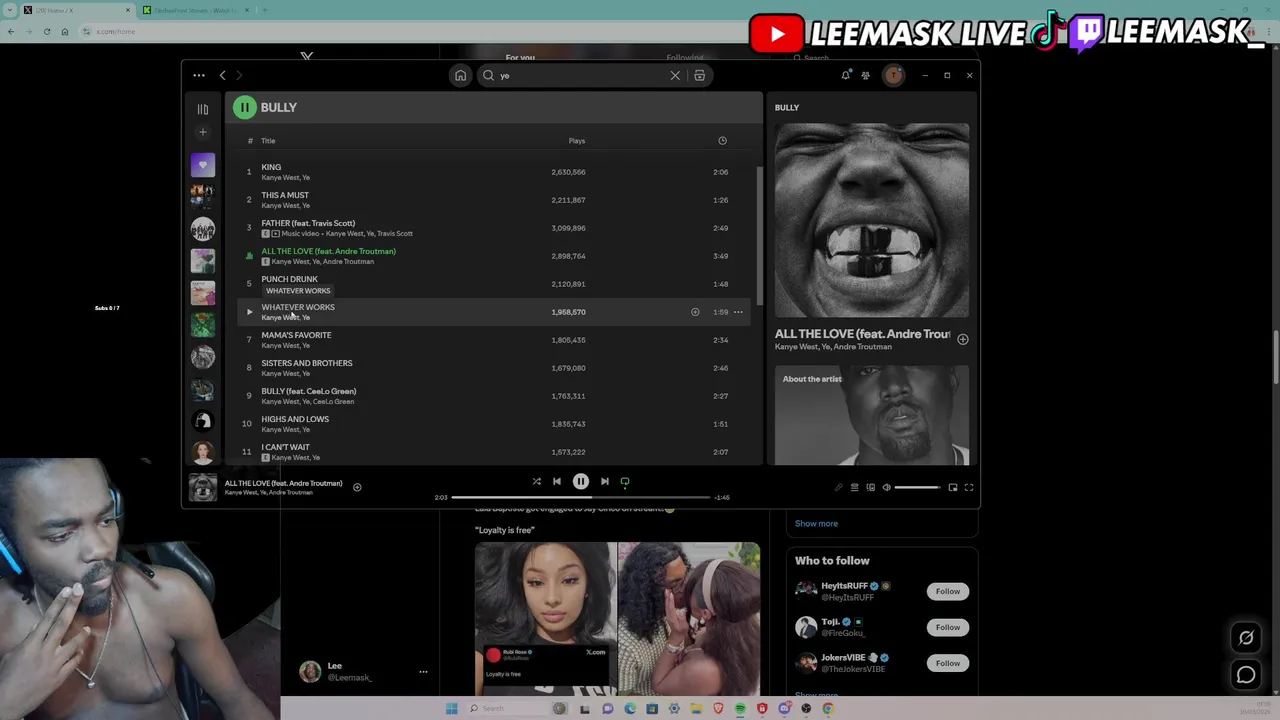The image size is (1280, 720).
Task: Open Grok icon at the X page corner
Action: coord(1246,638)
